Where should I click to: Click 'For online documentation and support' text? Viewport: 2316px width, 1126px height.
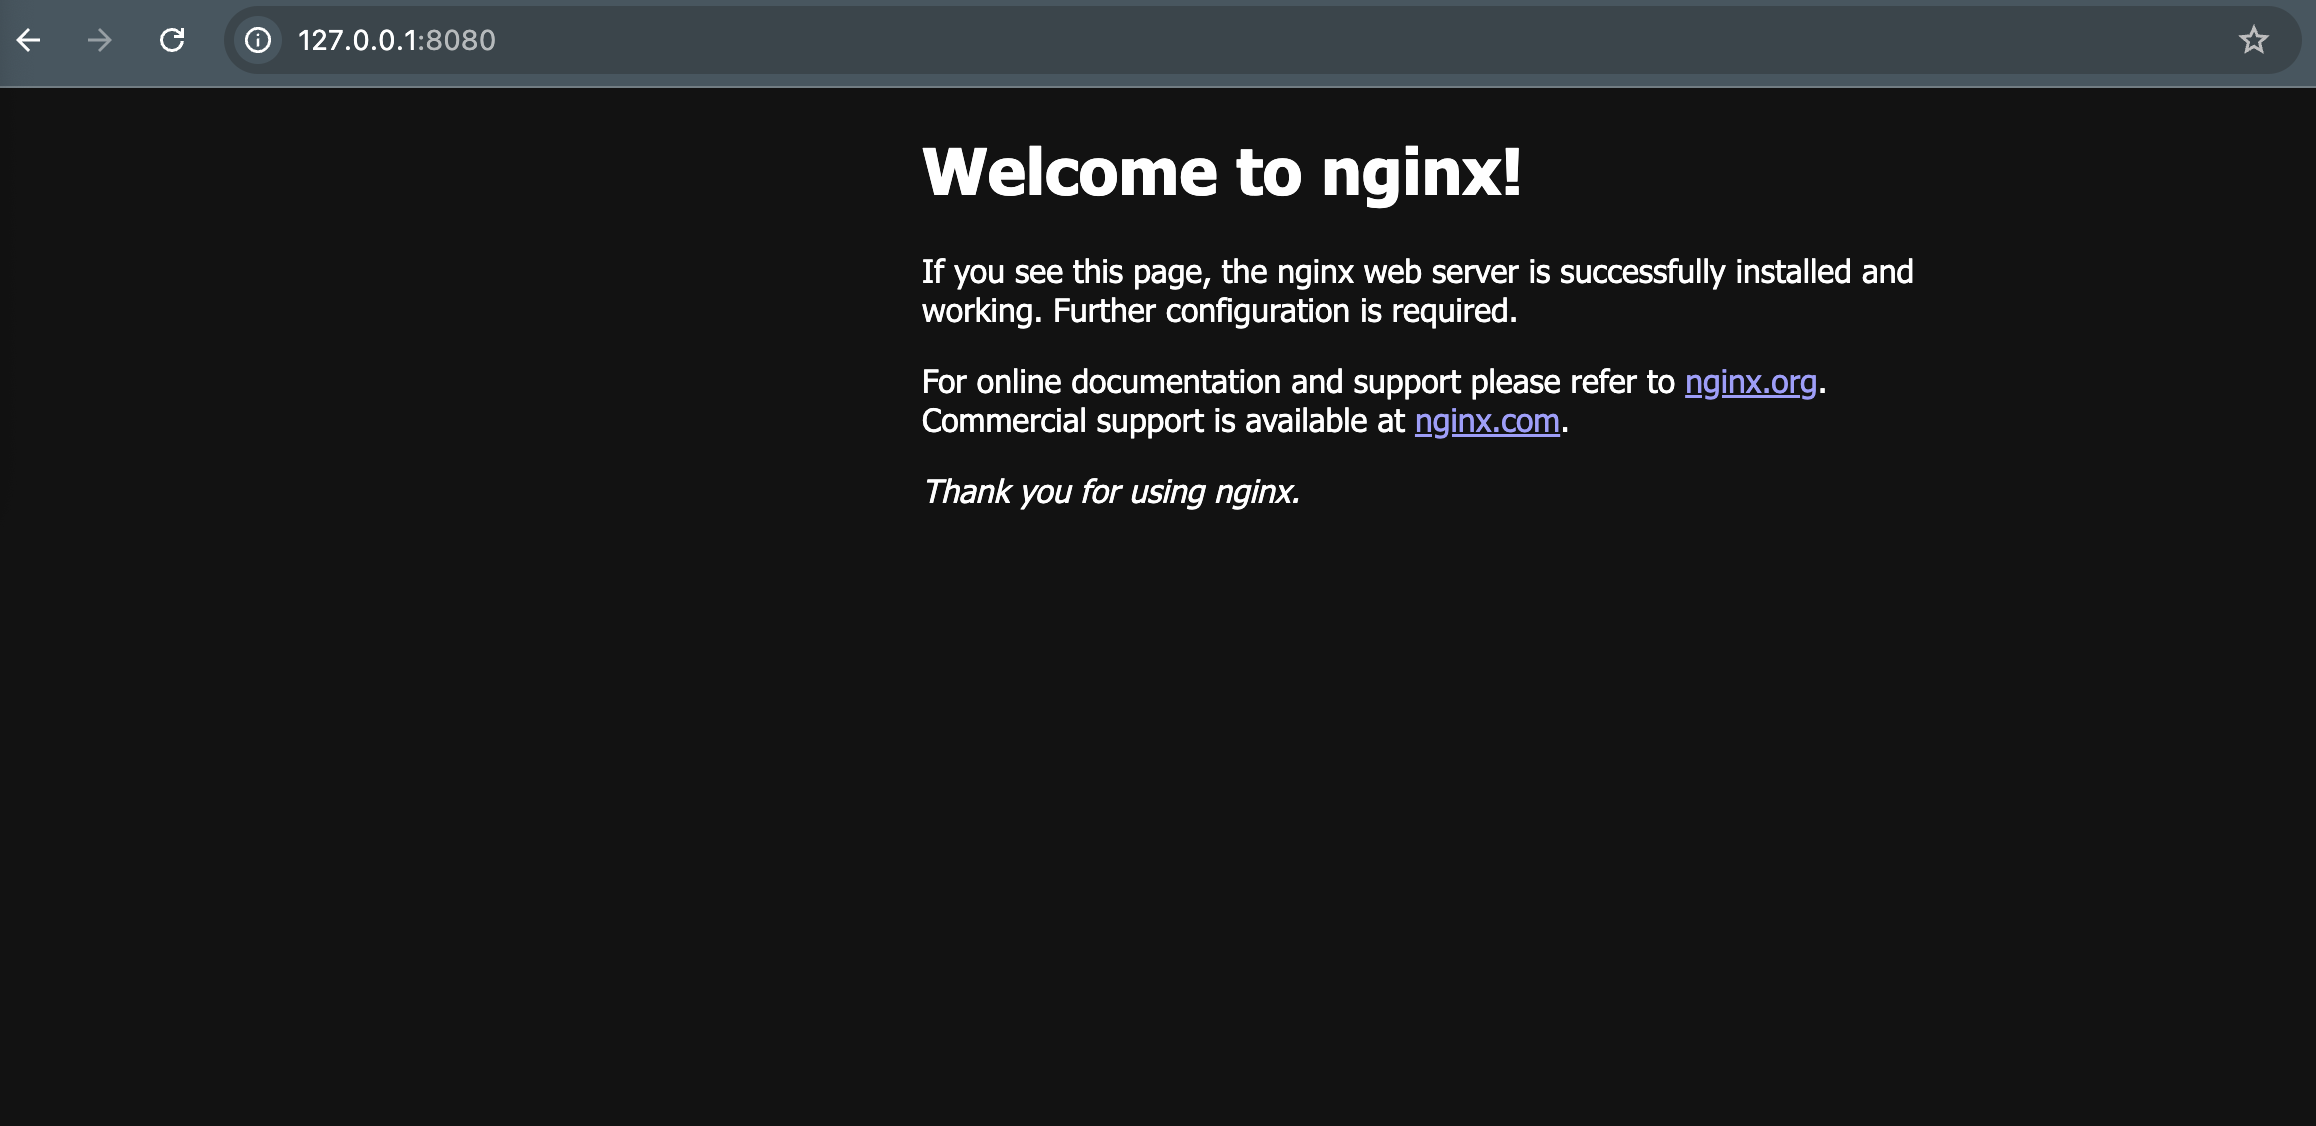[1191, 382]
